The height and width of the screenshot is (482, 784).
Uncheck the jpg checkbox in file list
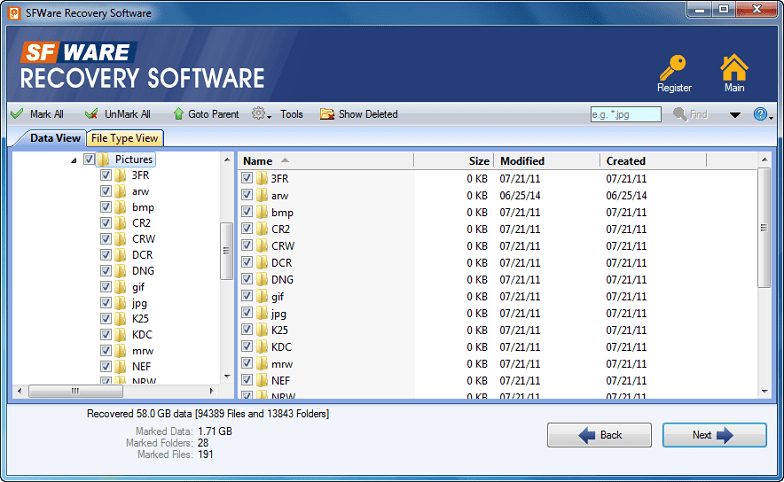pyautogui.click(x=247, y=312)
